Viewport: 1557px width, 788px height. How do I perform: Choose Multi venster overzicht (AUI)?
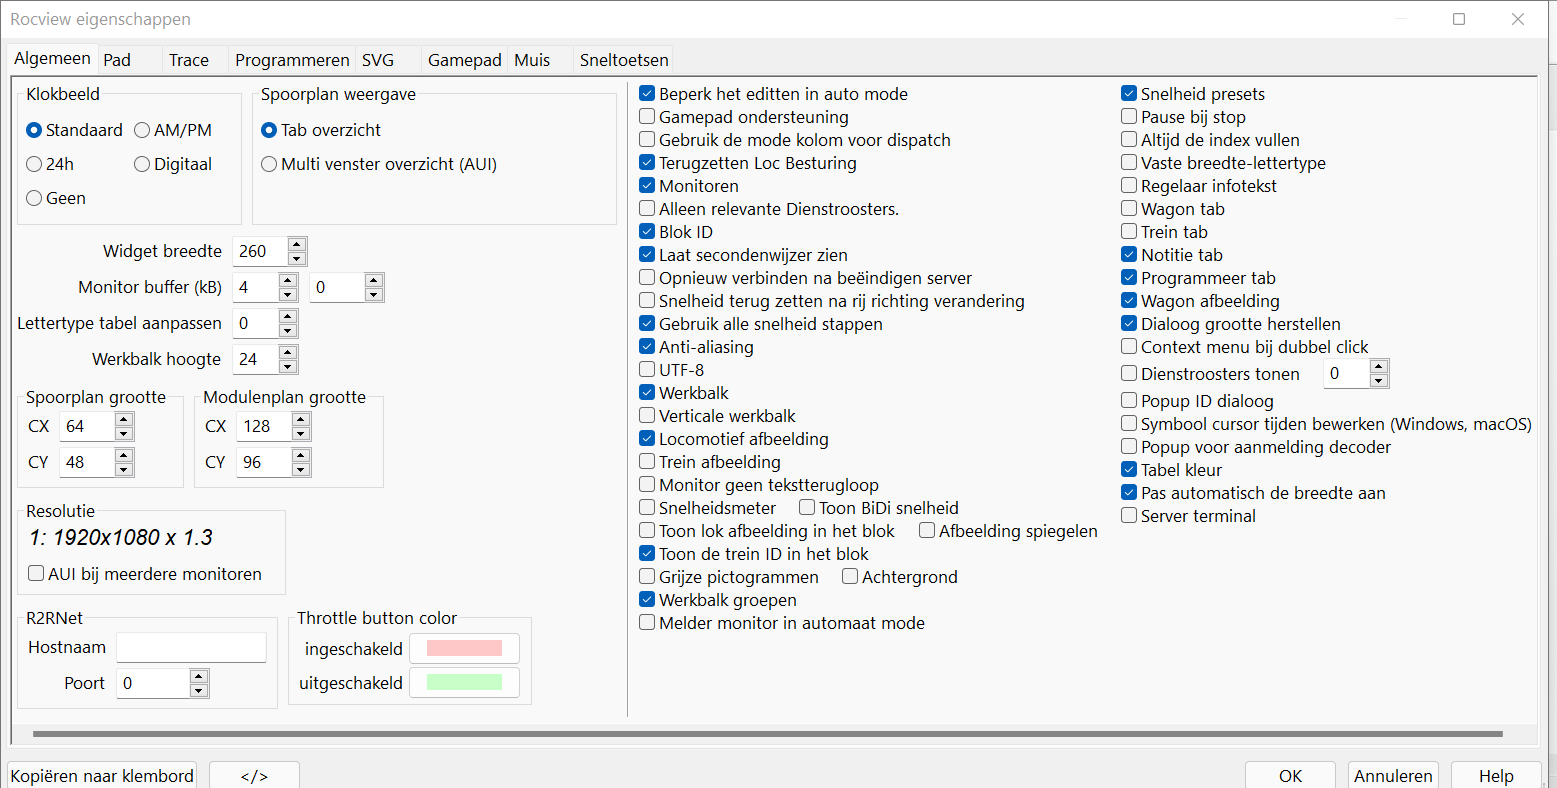[269, 164]
